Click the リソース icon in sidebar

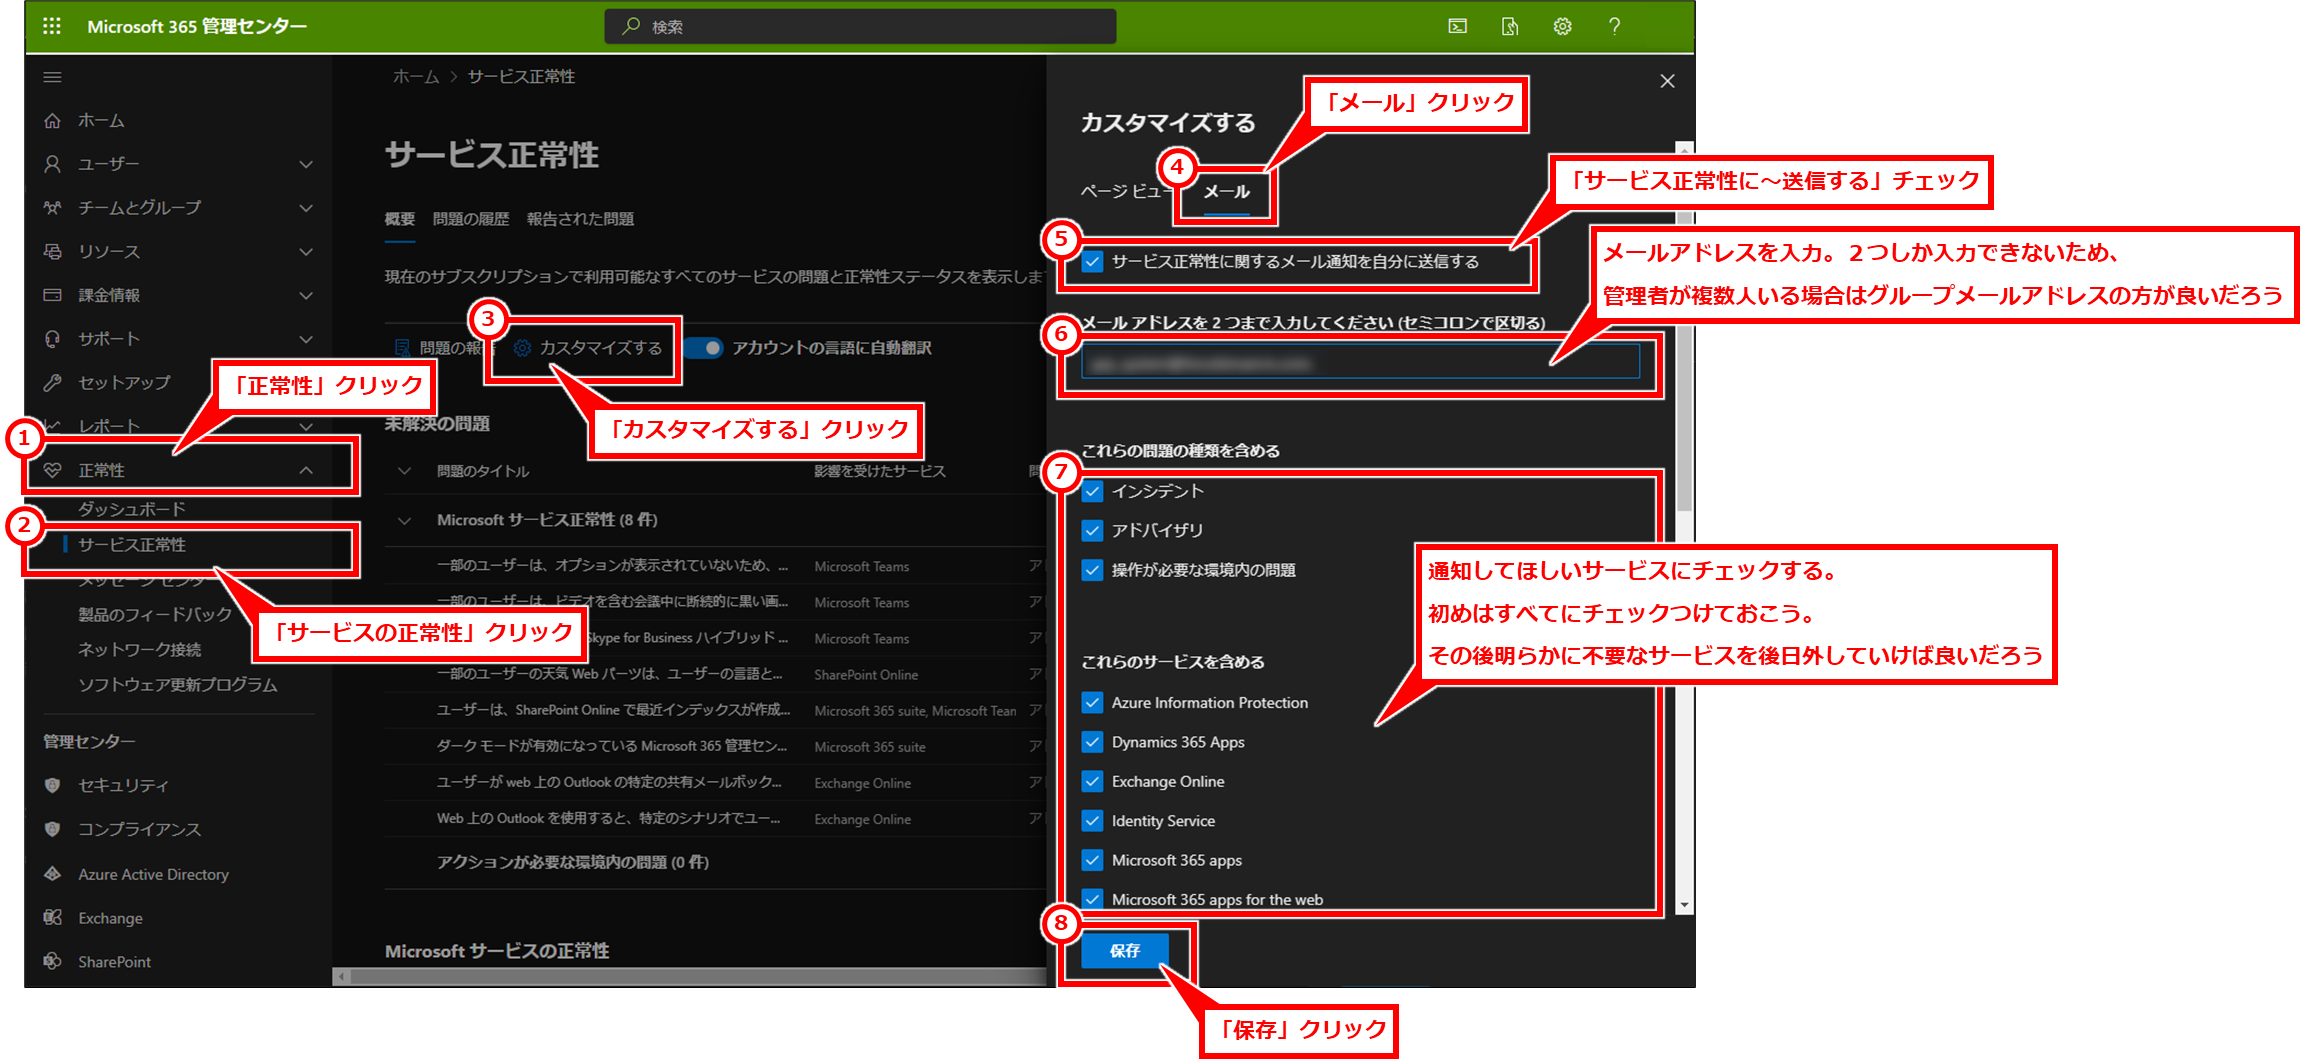coord(53,251)
